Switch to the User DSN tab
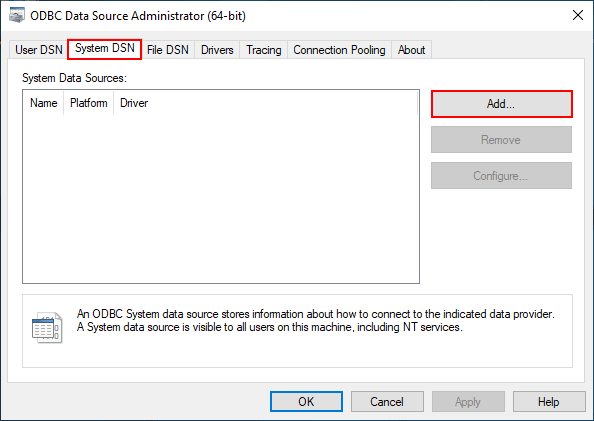 [38, 50]
